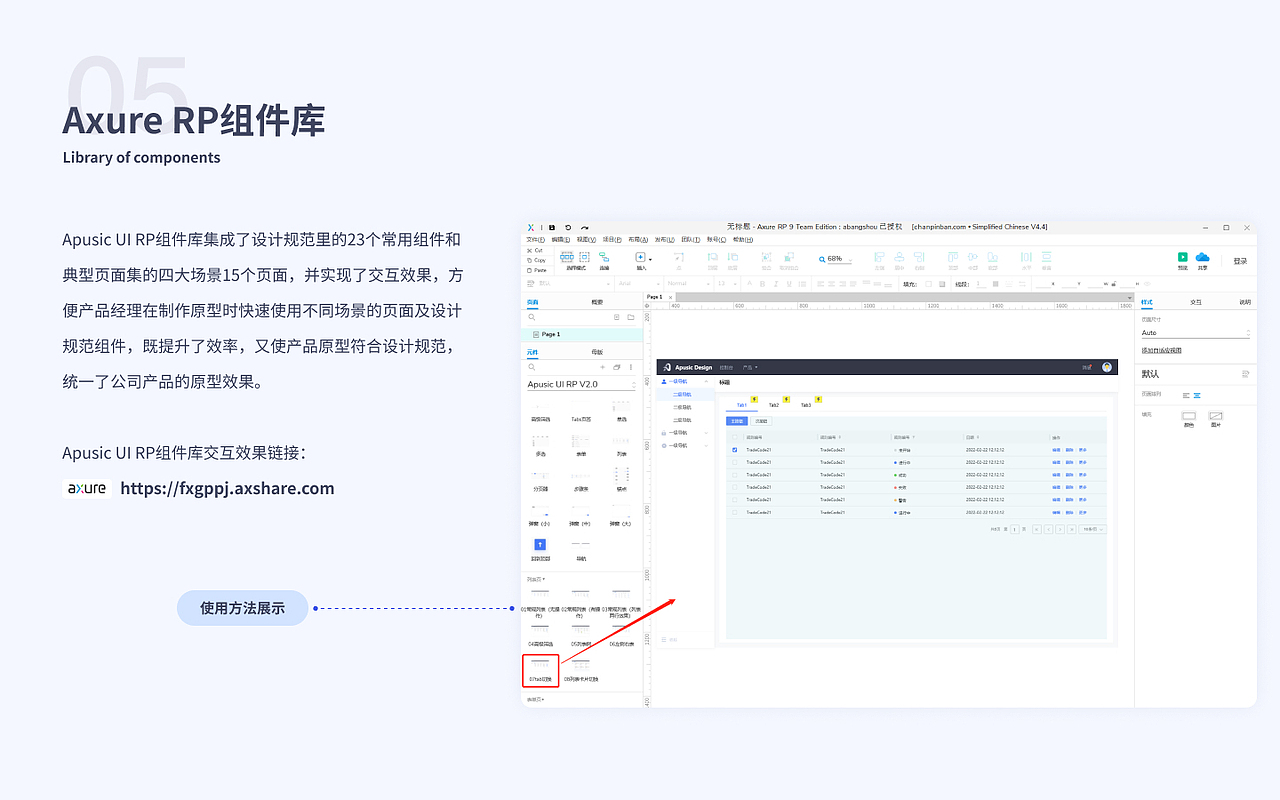The height and width of the screenshot is (800, 1280).
Task: Open the Arial font family dropdown
Action: pyautogui.click(x=638, y=283)
